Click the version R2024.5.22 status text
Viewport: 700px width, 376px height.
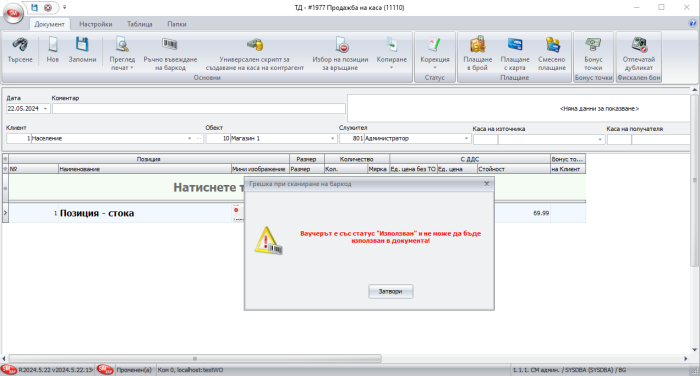pyautogui.click(x=55, y=370)
